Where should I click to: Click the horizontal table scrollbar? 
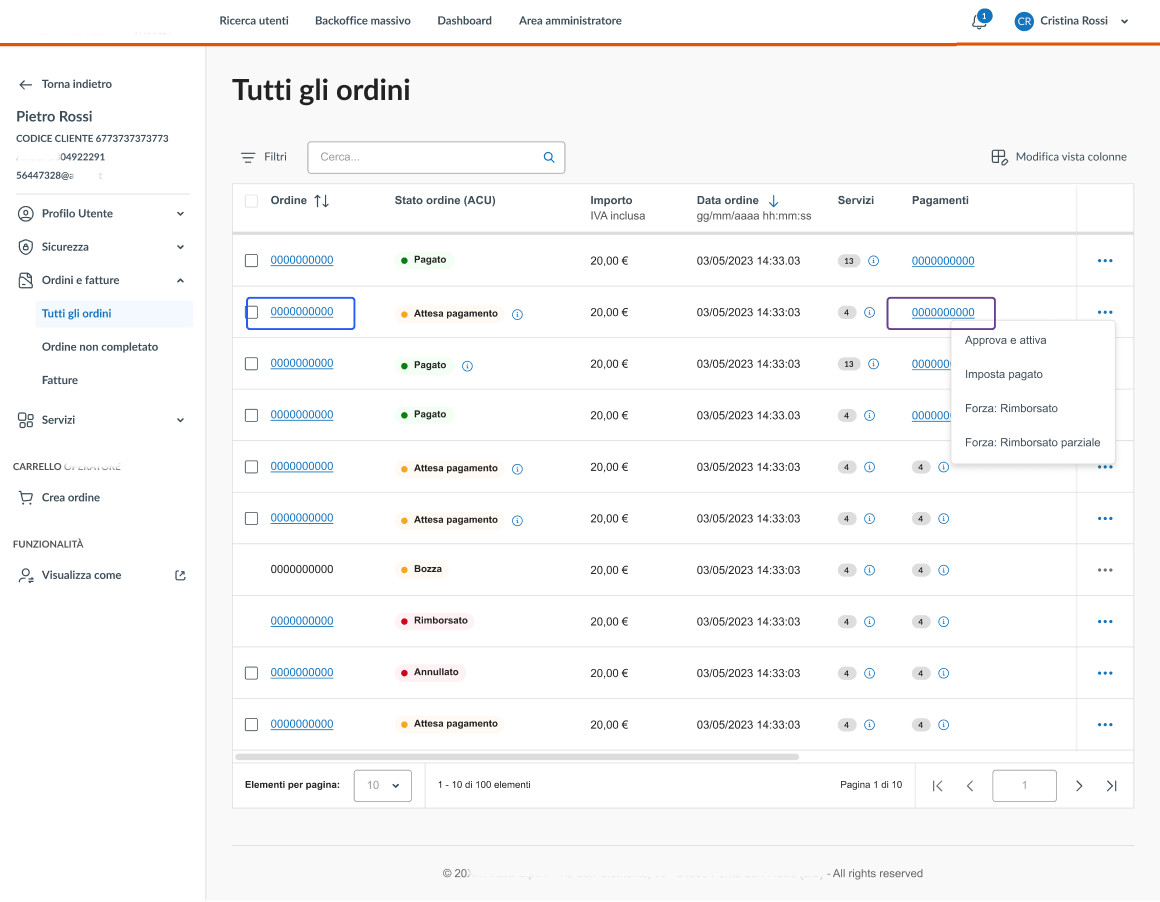pos(516,757)
